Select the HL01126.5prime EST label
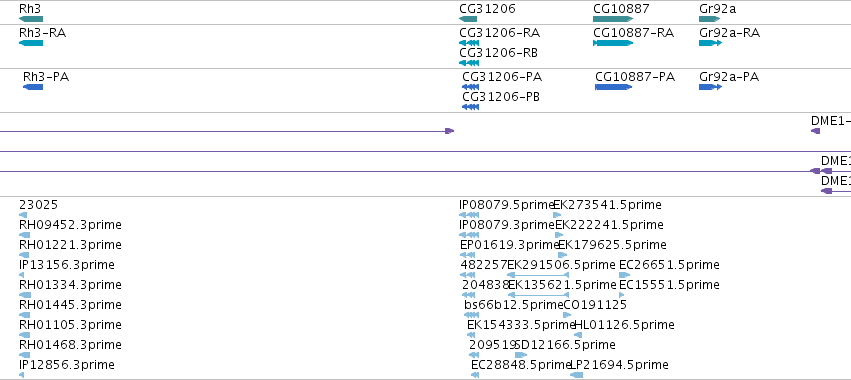This screenshot has width=851, height=380. [624, 325]
